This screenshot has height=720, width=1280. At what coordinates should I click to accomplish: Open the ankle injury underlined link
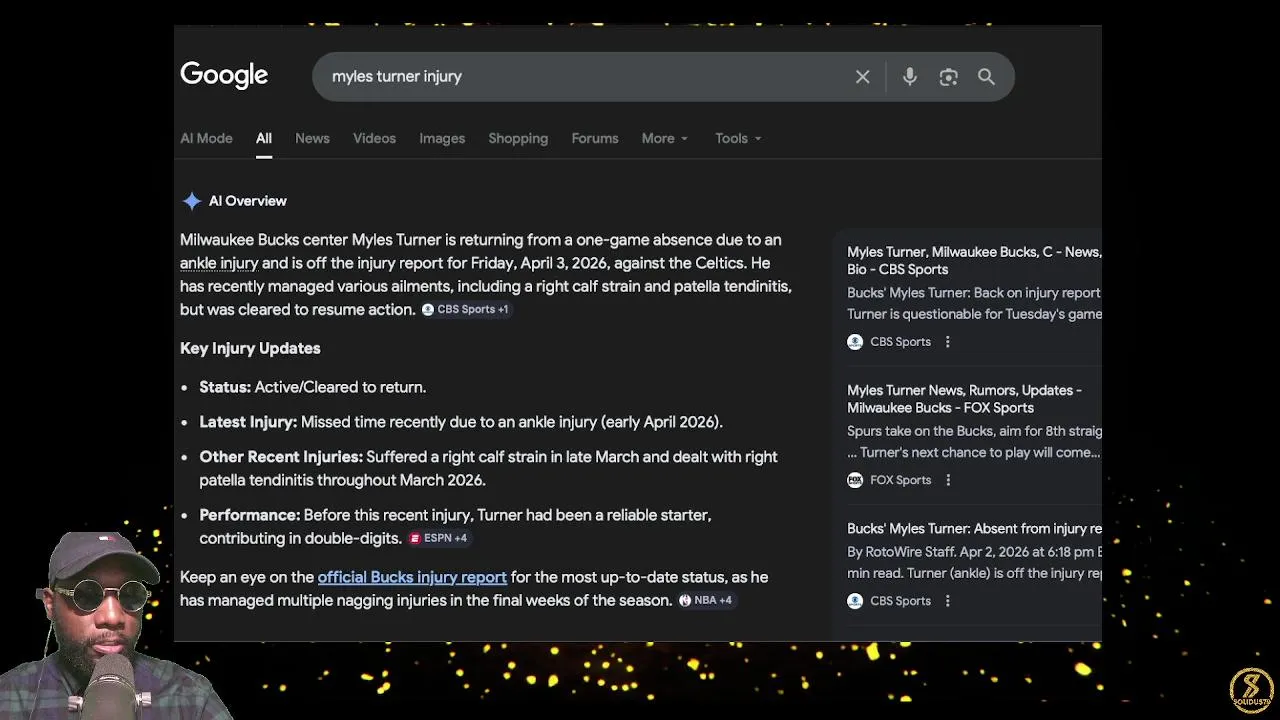coord(219,263)
